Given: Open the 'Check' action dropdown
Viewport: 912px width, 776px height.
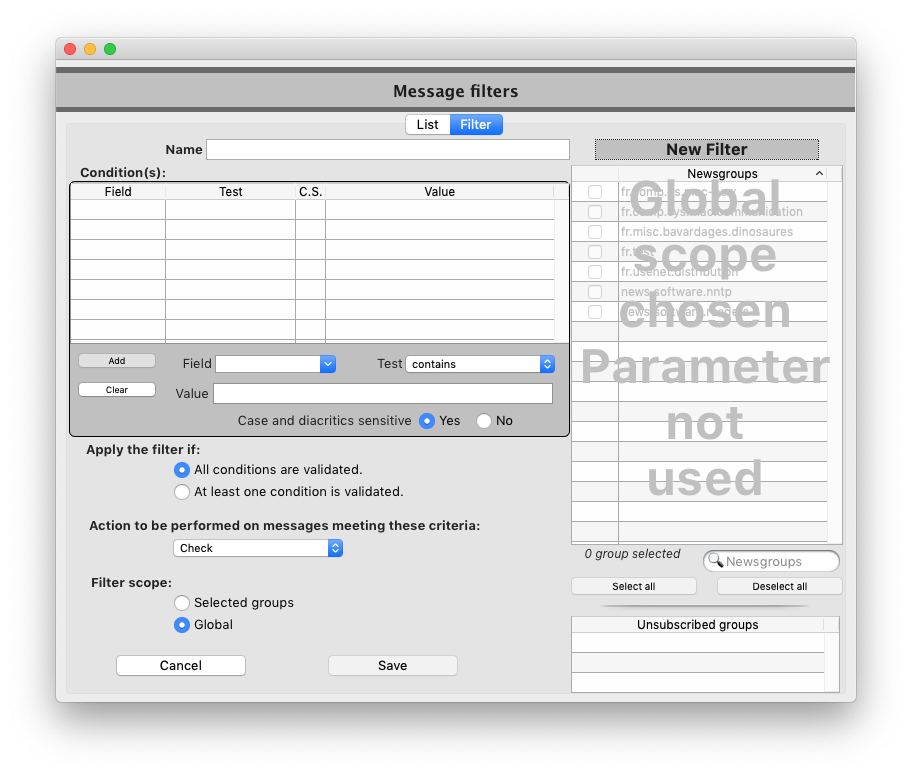Looking at the screenshot, I should tap(258, 548).
